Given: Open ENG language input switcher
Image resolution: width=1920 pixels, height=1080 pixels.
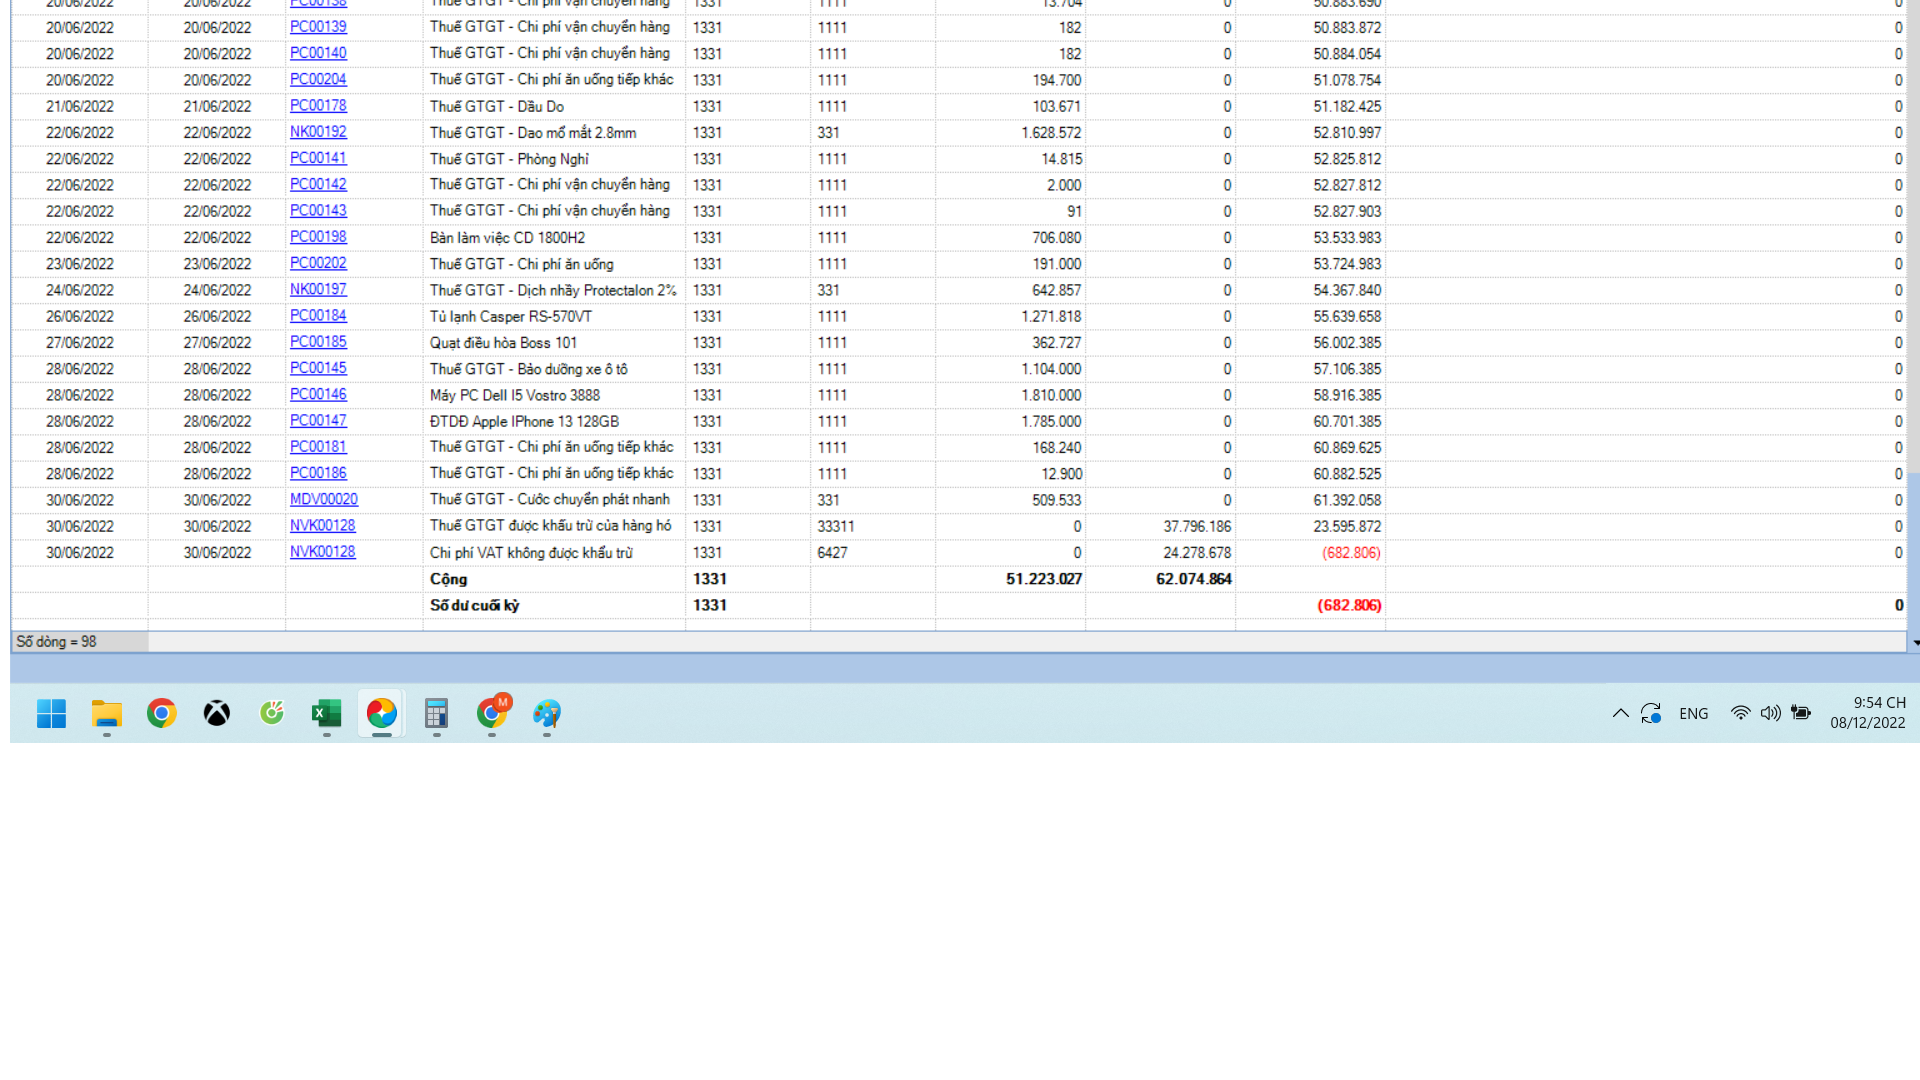Looking at the screenshot, I should tap(1693, 713).
